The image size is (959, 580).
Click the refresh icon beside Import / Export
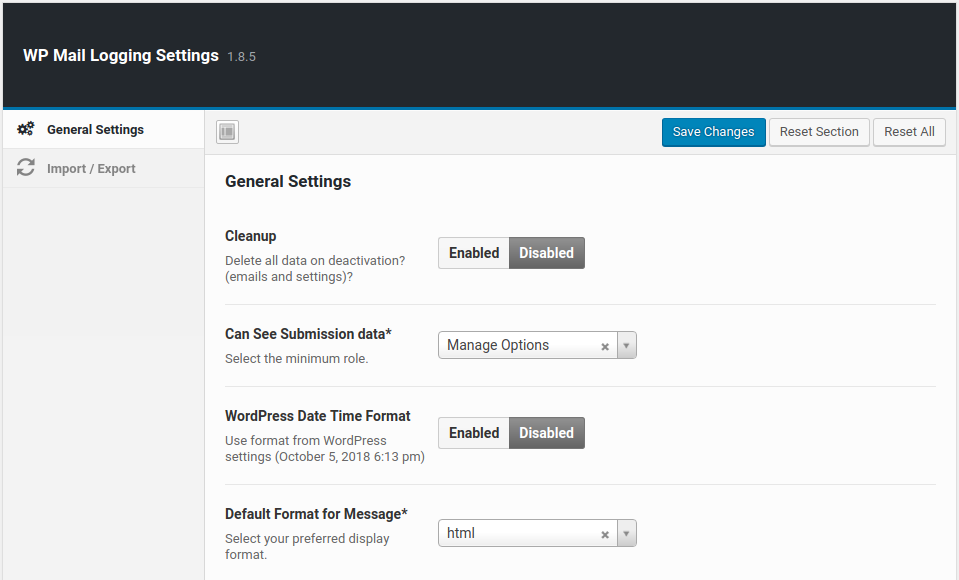click(x=26, y=168)
